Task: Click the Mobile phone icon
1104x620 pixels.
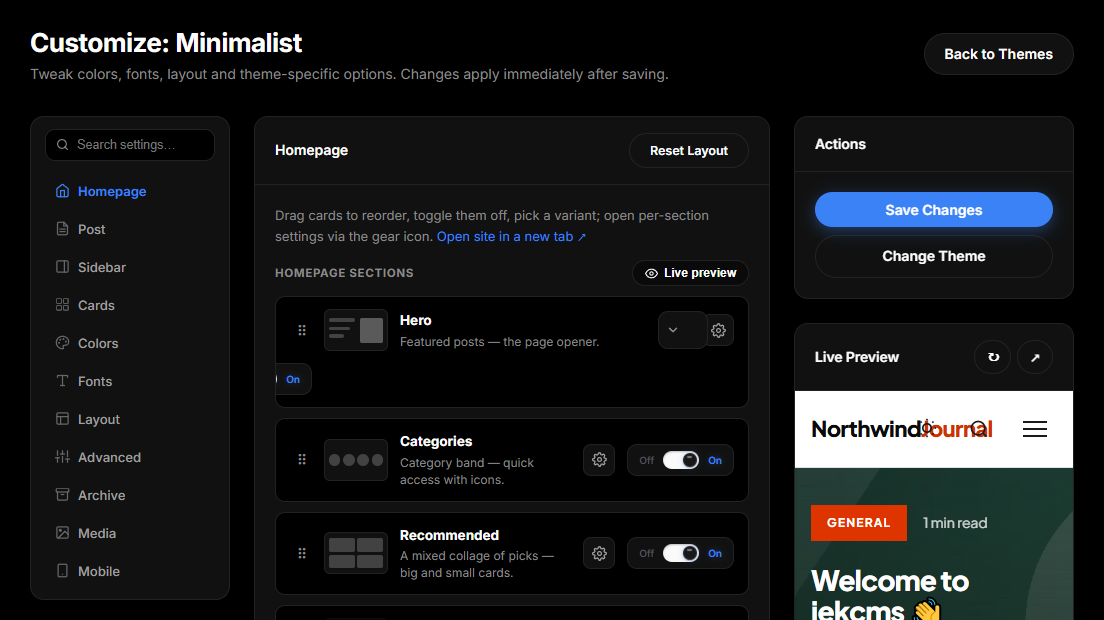Action: [x=63, y=571]
